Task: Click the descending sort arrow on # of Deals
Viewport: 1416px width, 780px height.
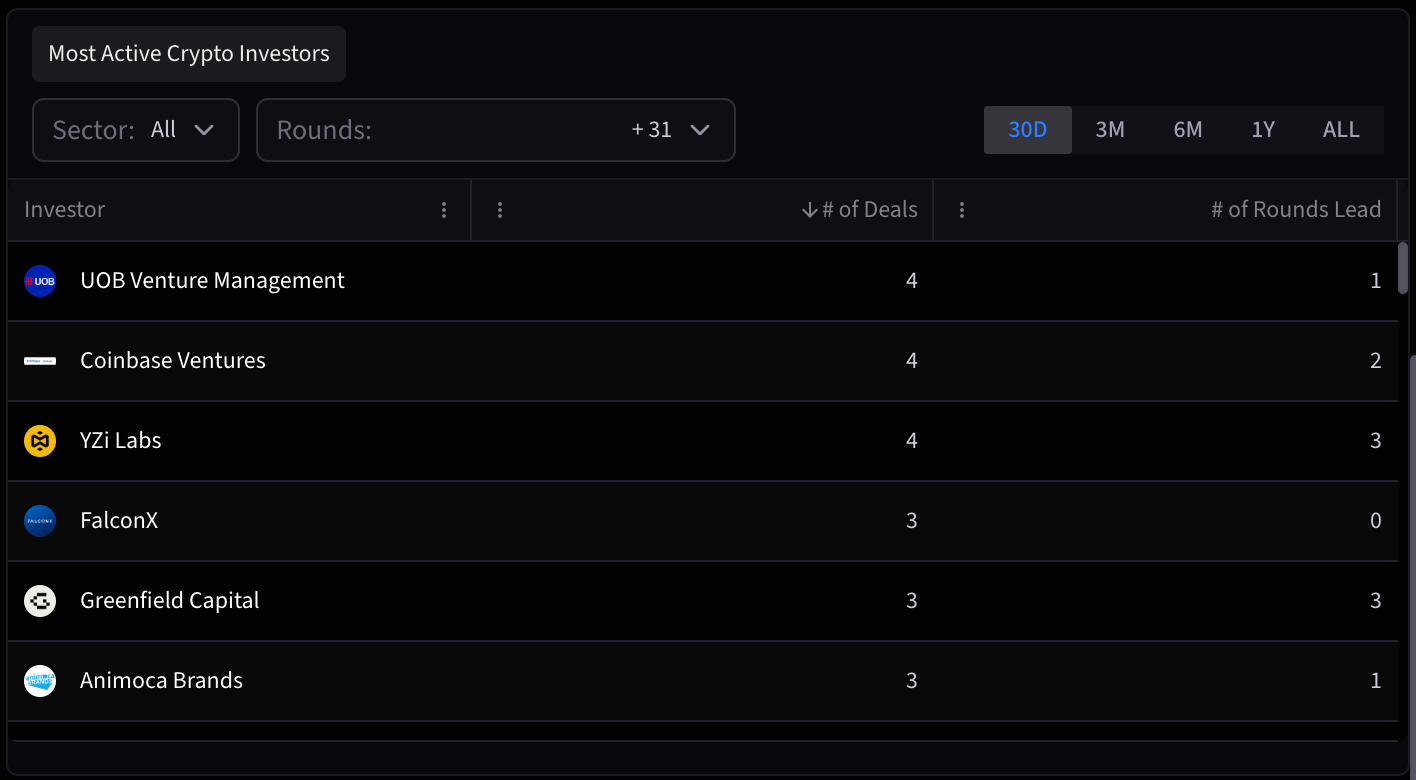Action: coord(810,210)
